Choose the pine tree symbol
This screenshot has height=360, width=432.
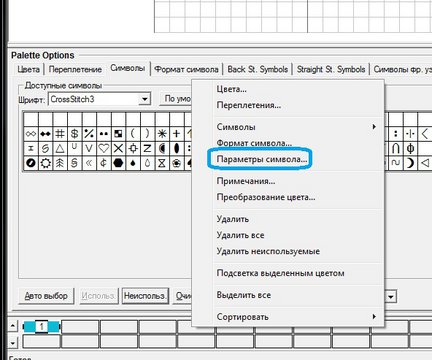point(60,163)
